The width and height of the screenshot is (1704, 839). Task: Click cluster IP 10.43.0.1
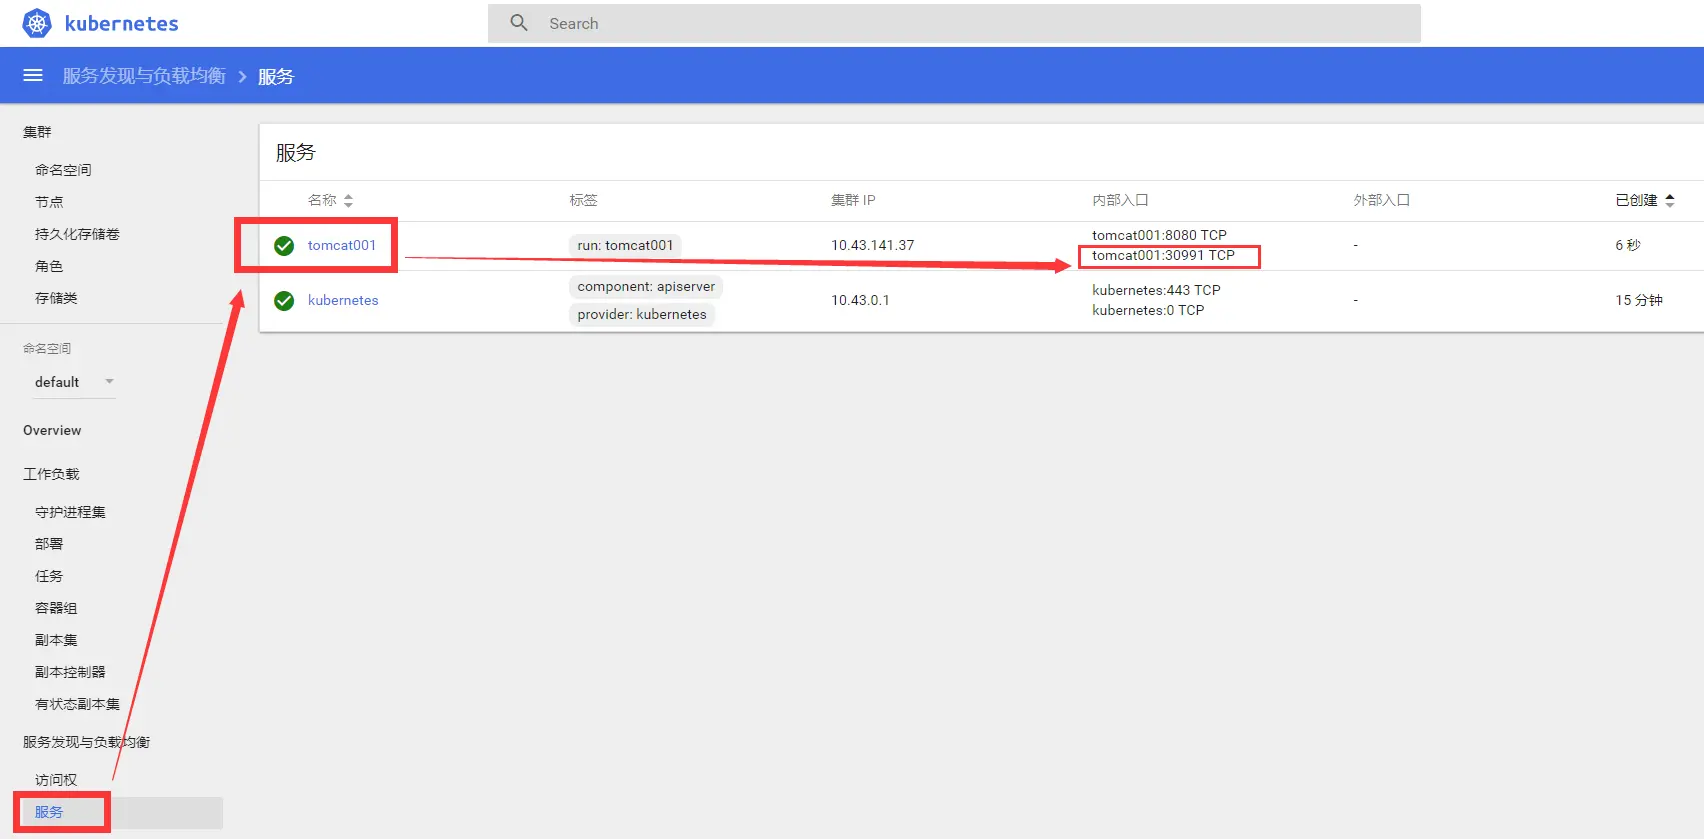pos(860,300)
